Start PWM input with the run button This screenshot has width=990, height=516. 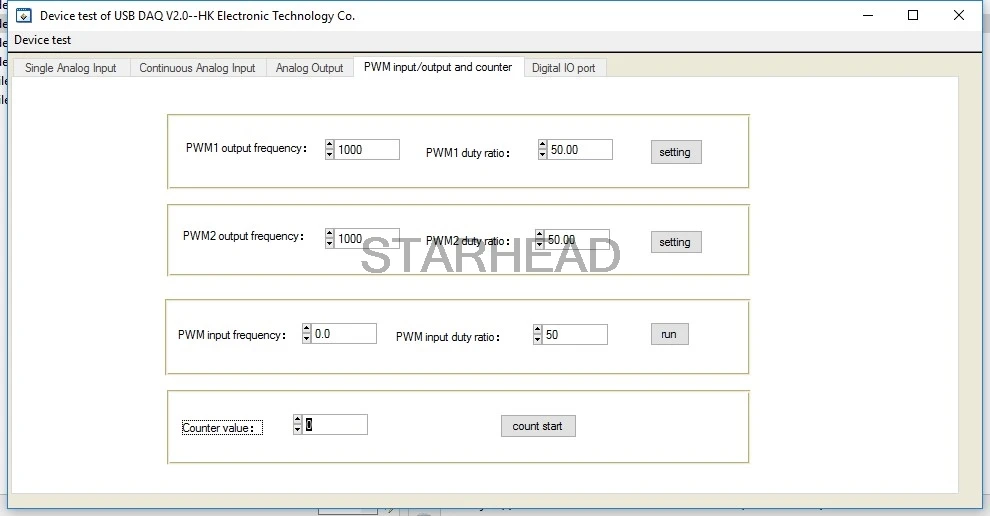click(x=670, y=334)
